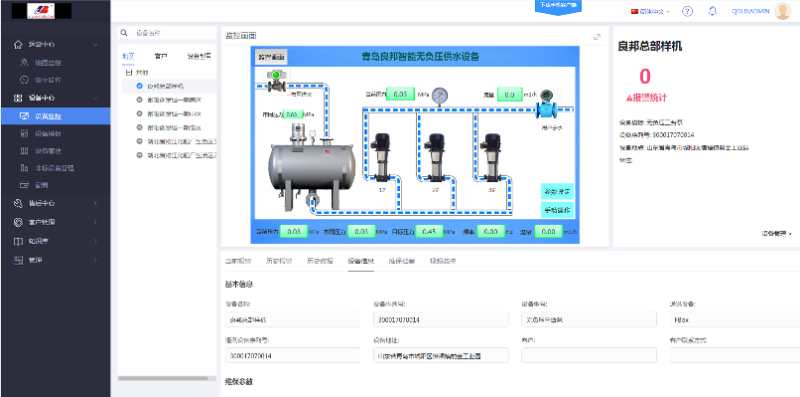Click the round pressure gauge in the diagram

tap(439, 95)
